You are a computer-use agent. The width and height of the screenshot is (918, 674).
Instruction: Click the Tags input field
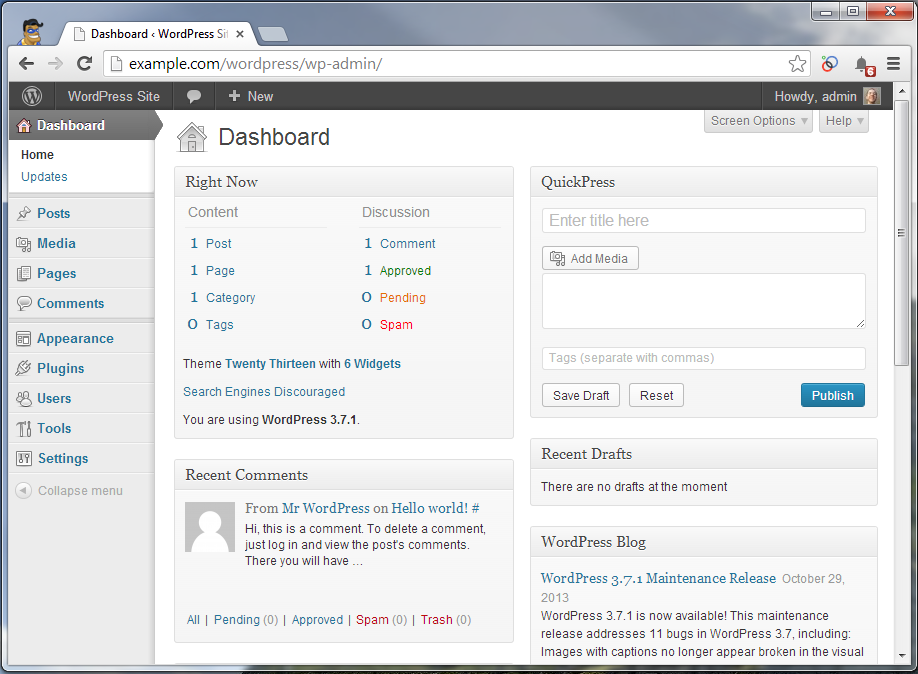pyautogui.click(x=703, y=358)
